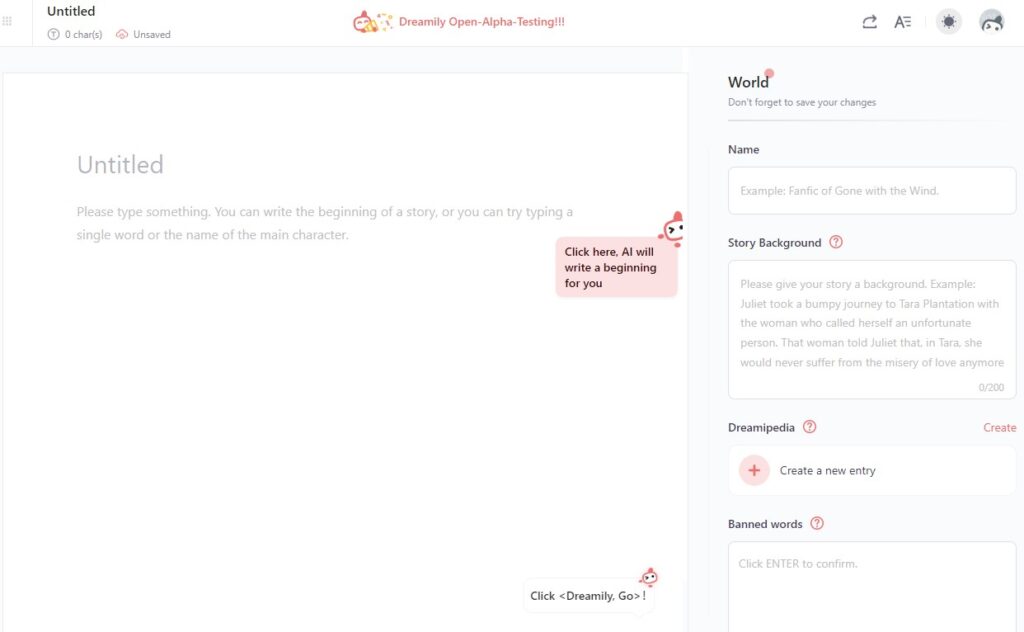Click the Dreamipedia help question icon
1024x632 pixels.
[810, 427]
